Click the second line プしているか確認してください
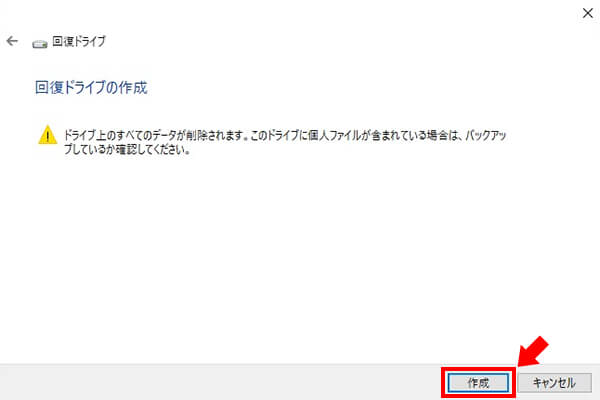 127,149
